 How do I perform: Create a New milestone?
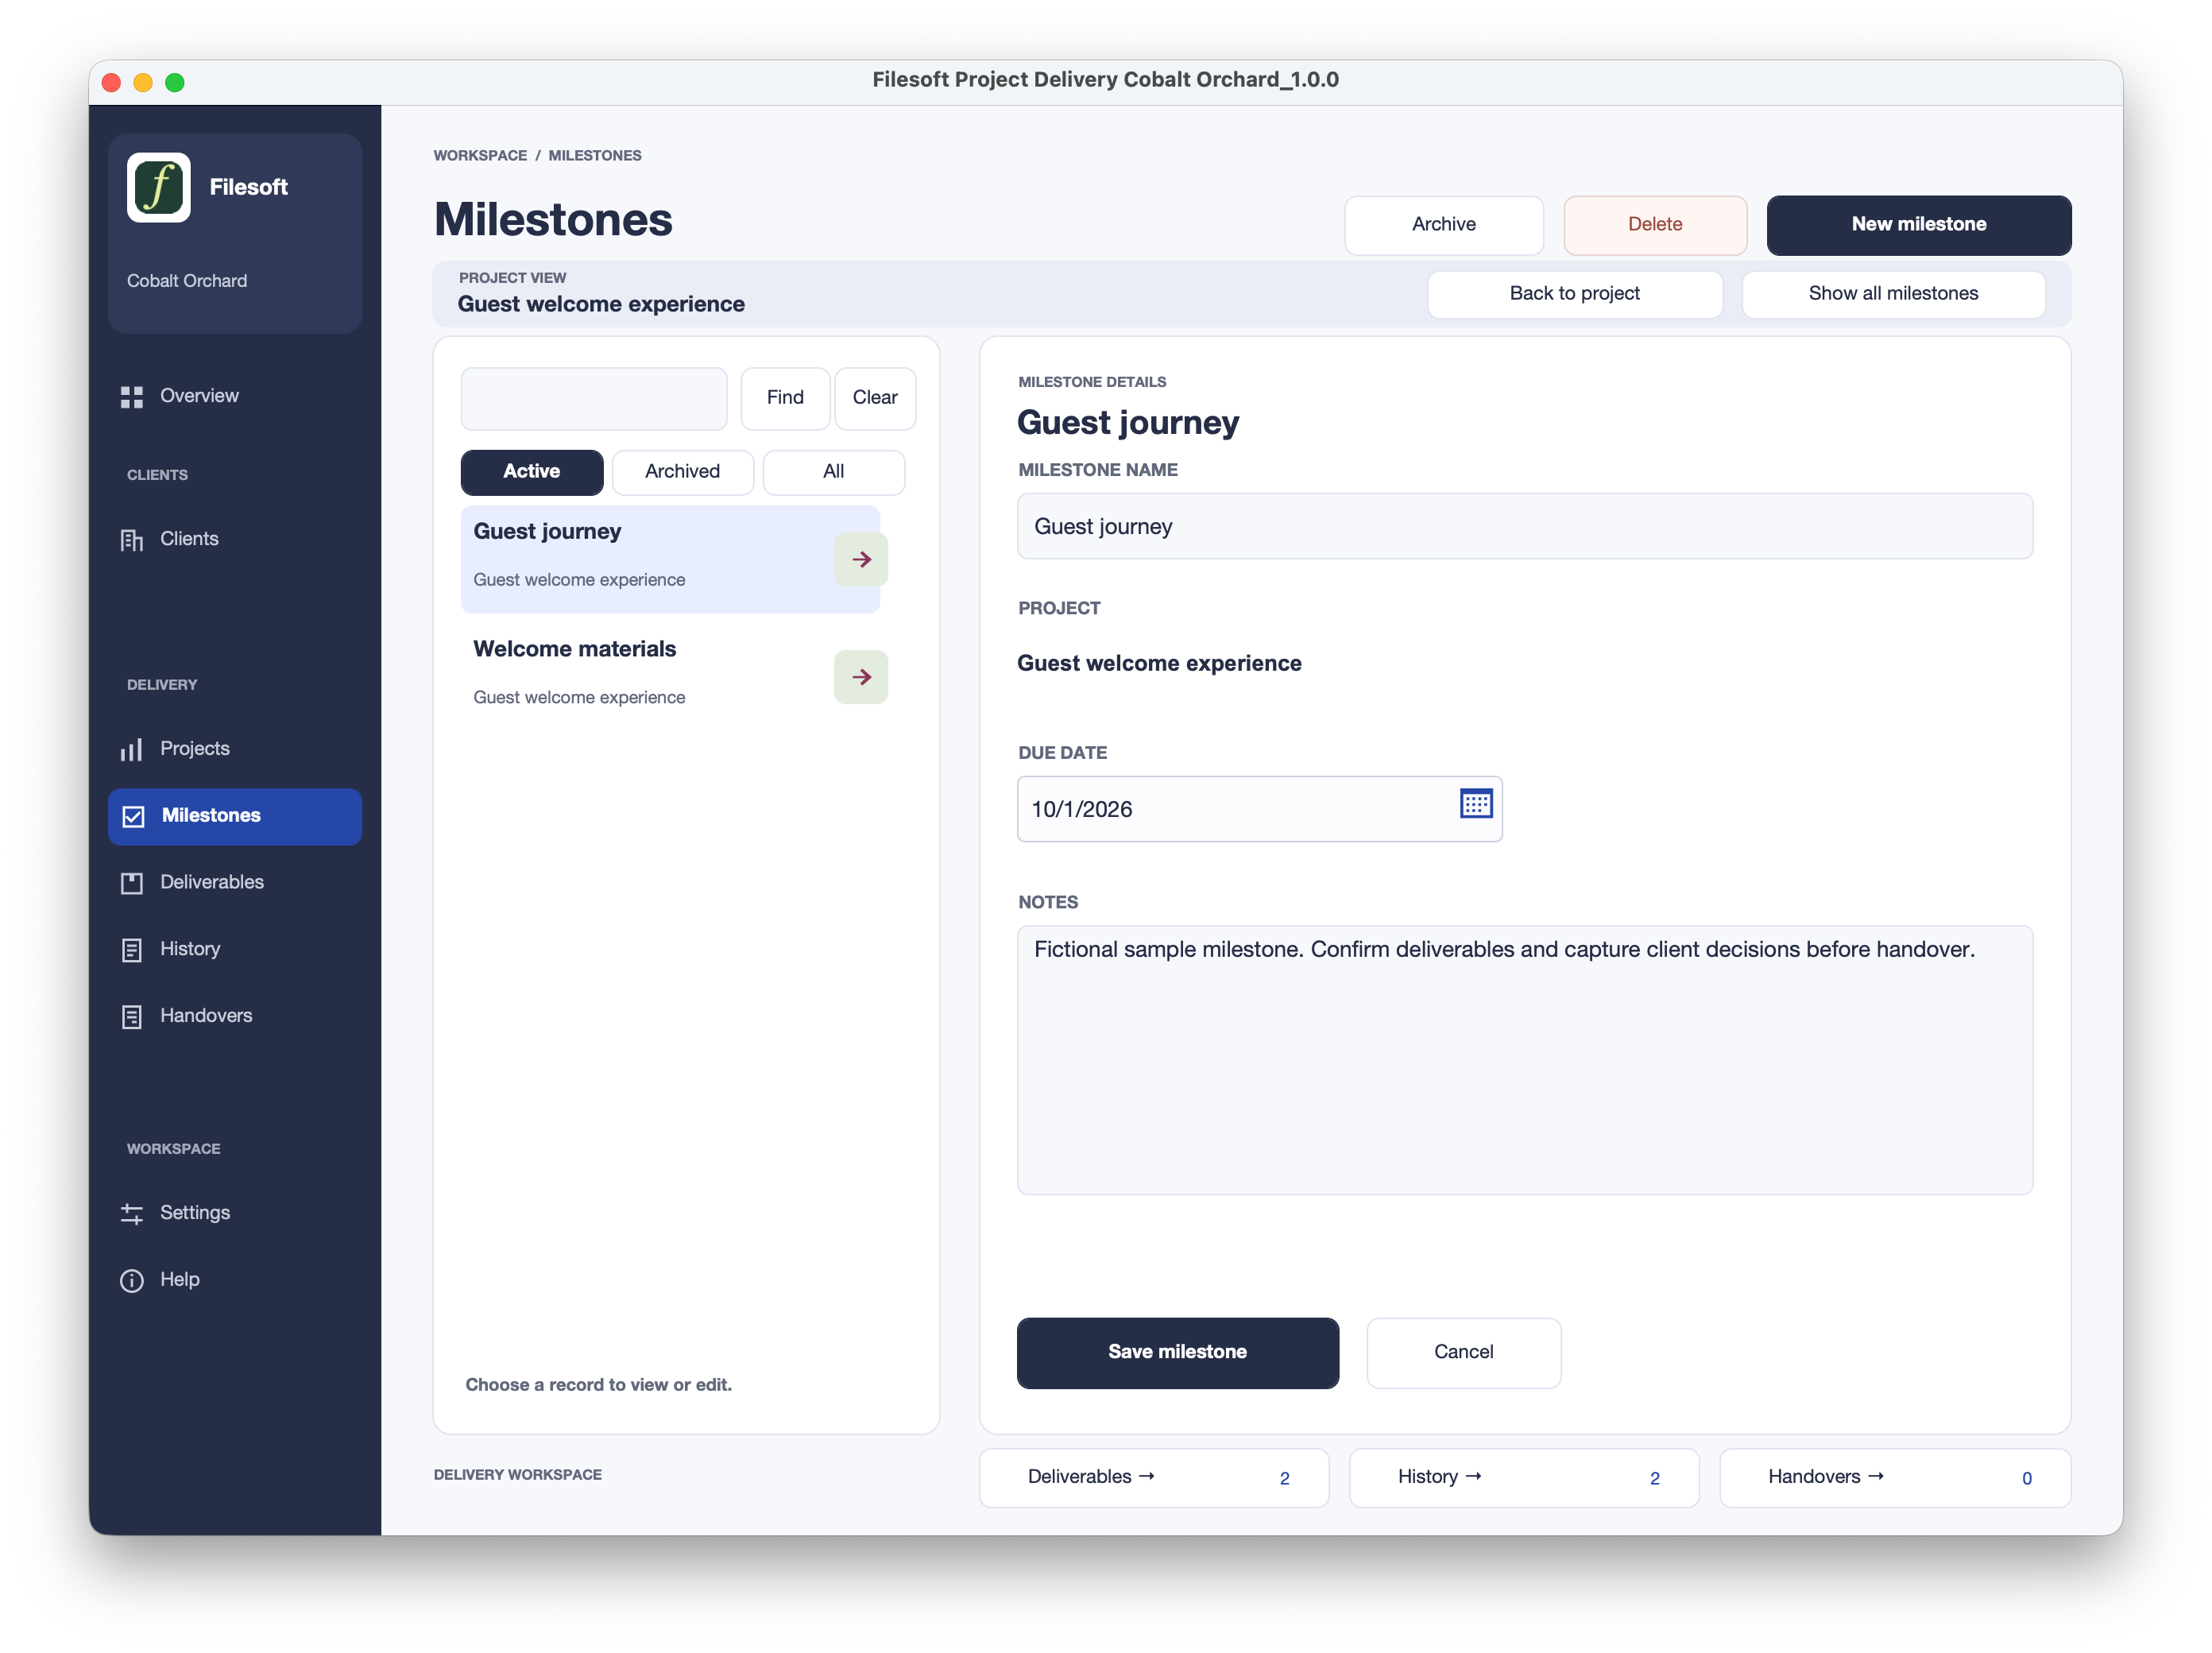click(x=1918, y=225)
